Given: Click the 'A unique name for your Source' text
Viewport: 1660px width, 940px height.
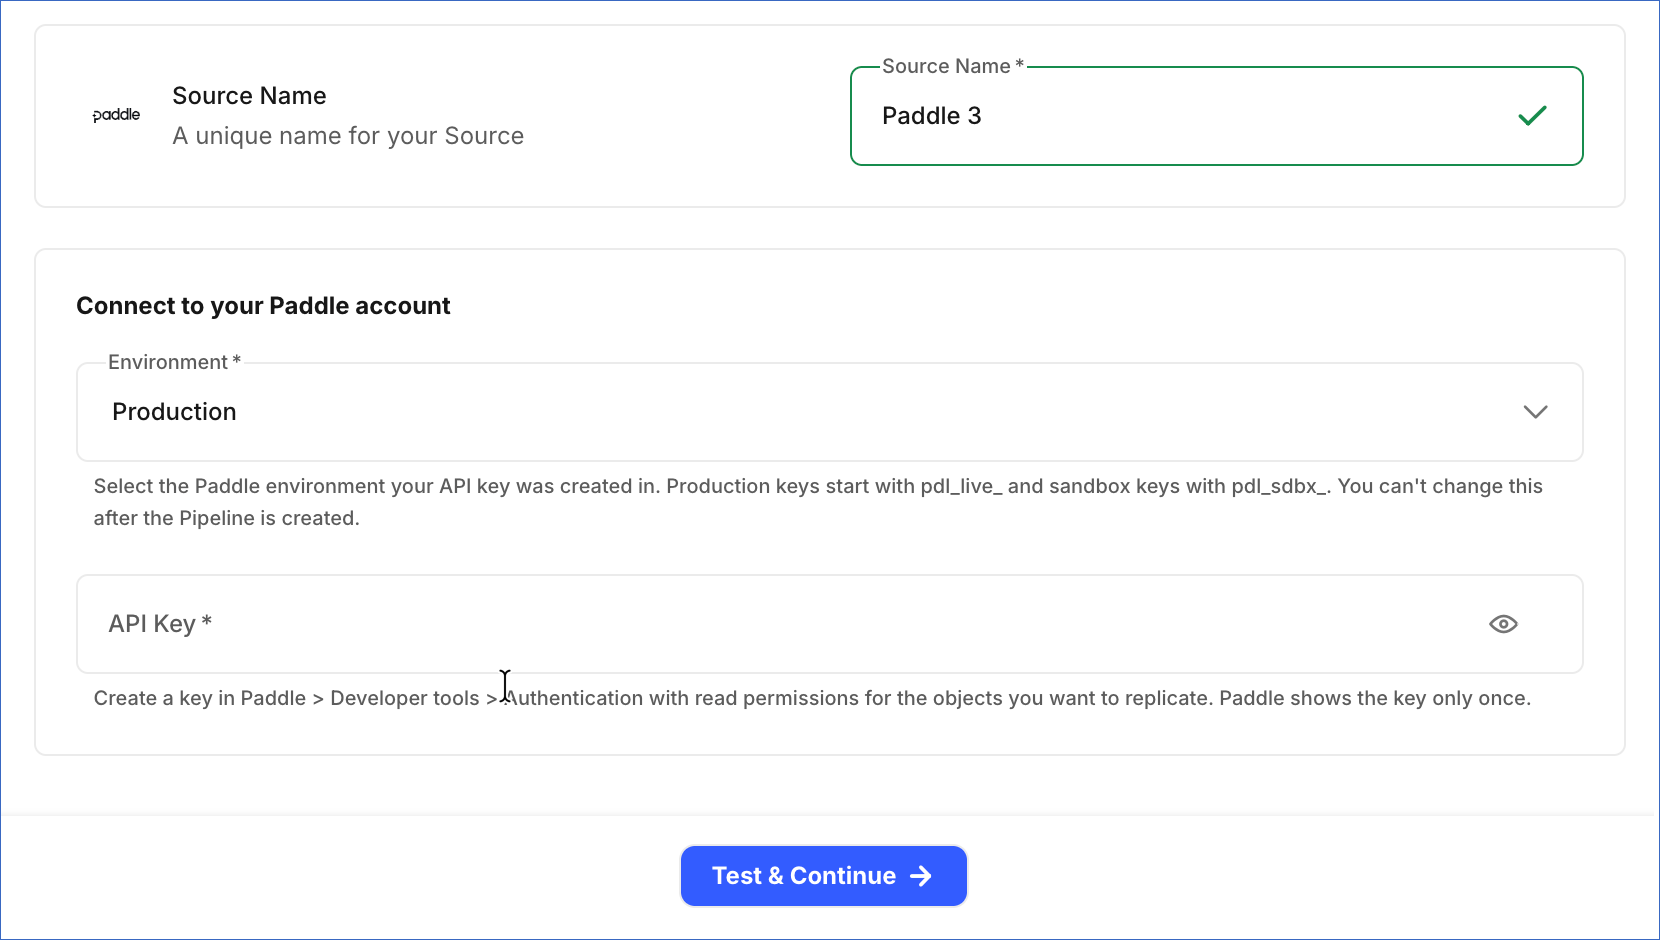Looking at the screenshot, I should coord(348,136).
